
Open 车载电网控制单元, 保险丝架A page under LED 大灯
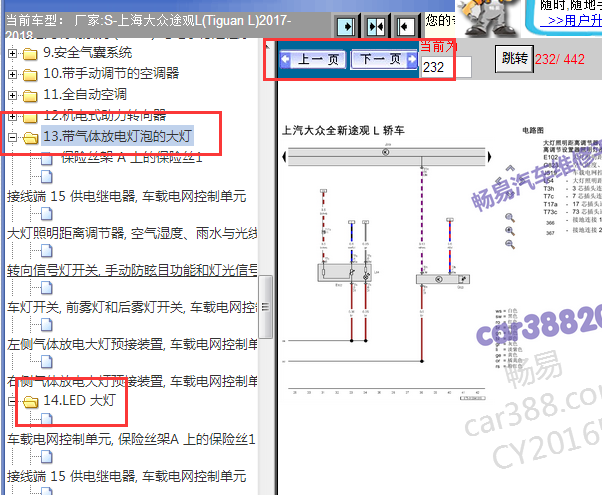tap(131, 439)
